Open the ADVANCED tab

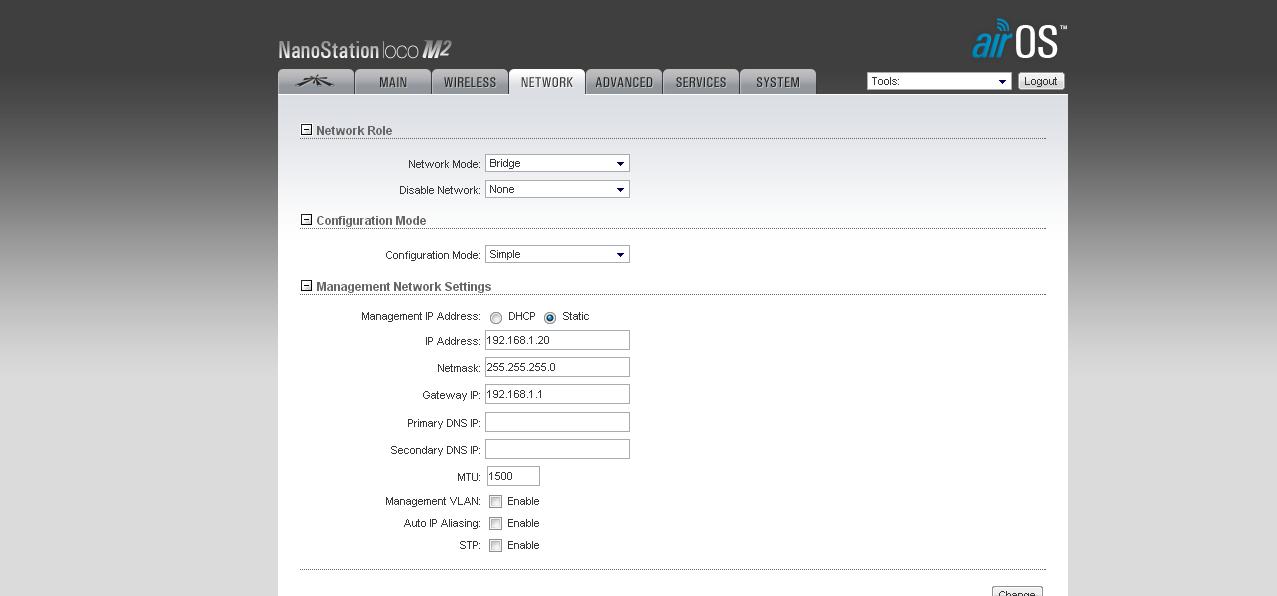(624, 82)
